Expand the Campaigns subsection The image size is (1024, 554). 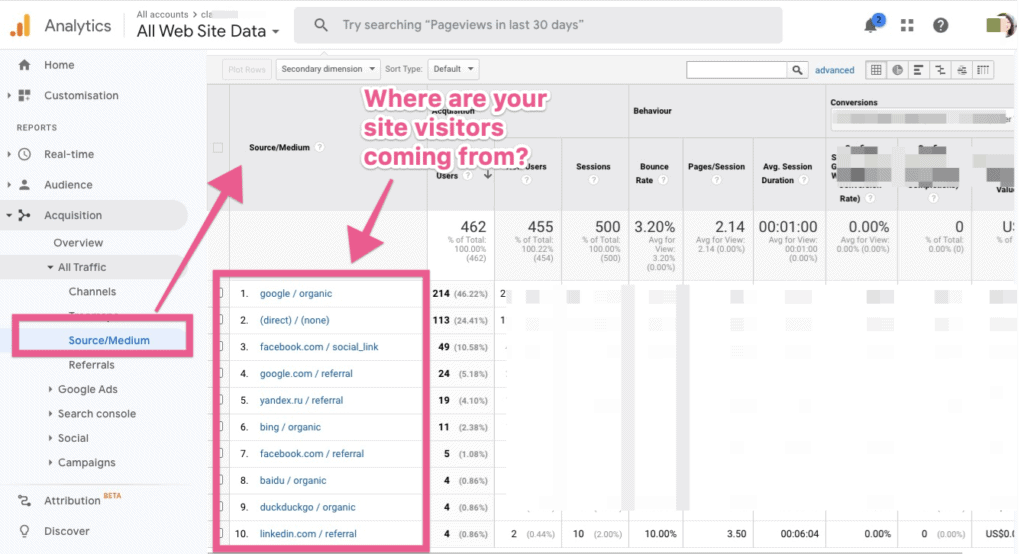coord(50,463)
